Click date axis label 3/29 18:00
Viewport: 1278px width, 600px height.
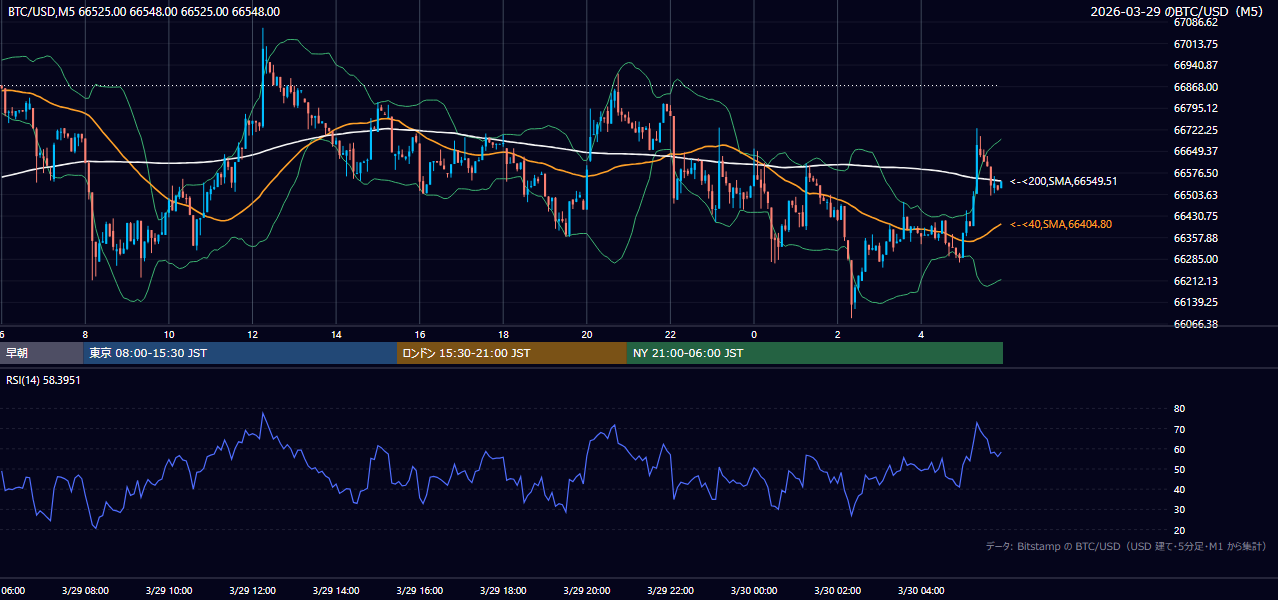point(503,590)
